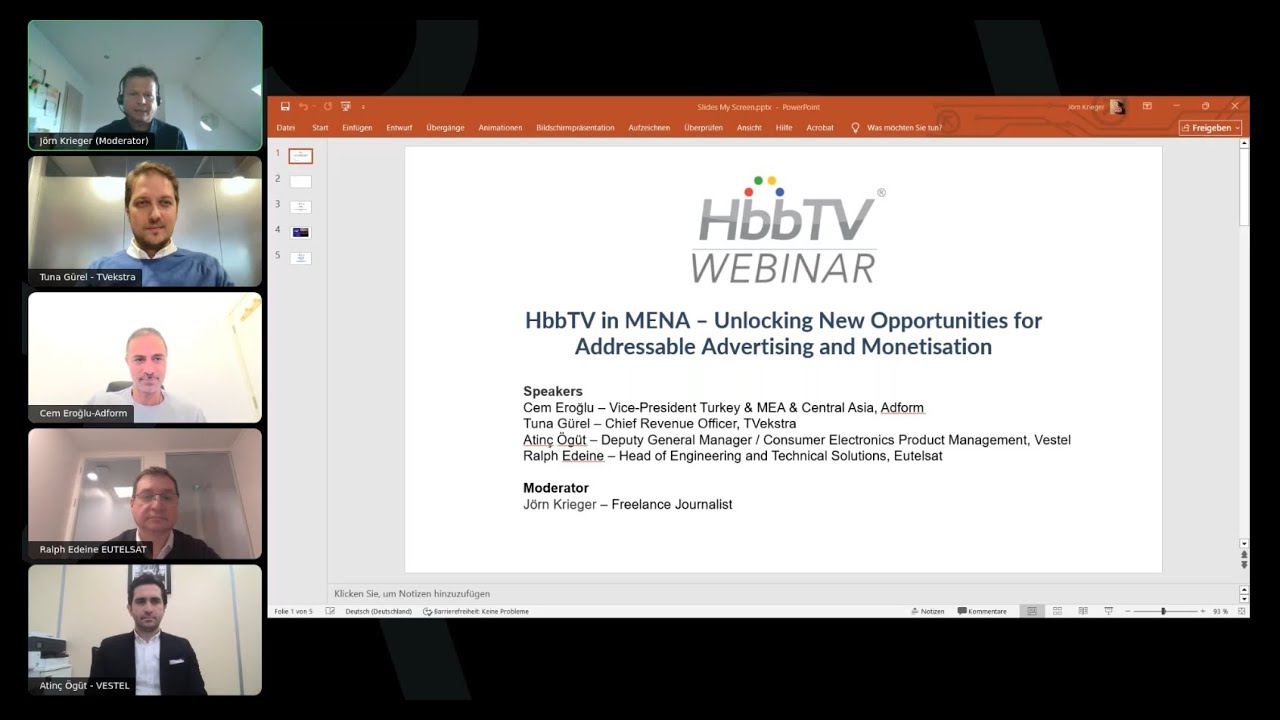Open the Hilfe ribbon tab
Screen dimensions: 1280x720
(784, 128)
